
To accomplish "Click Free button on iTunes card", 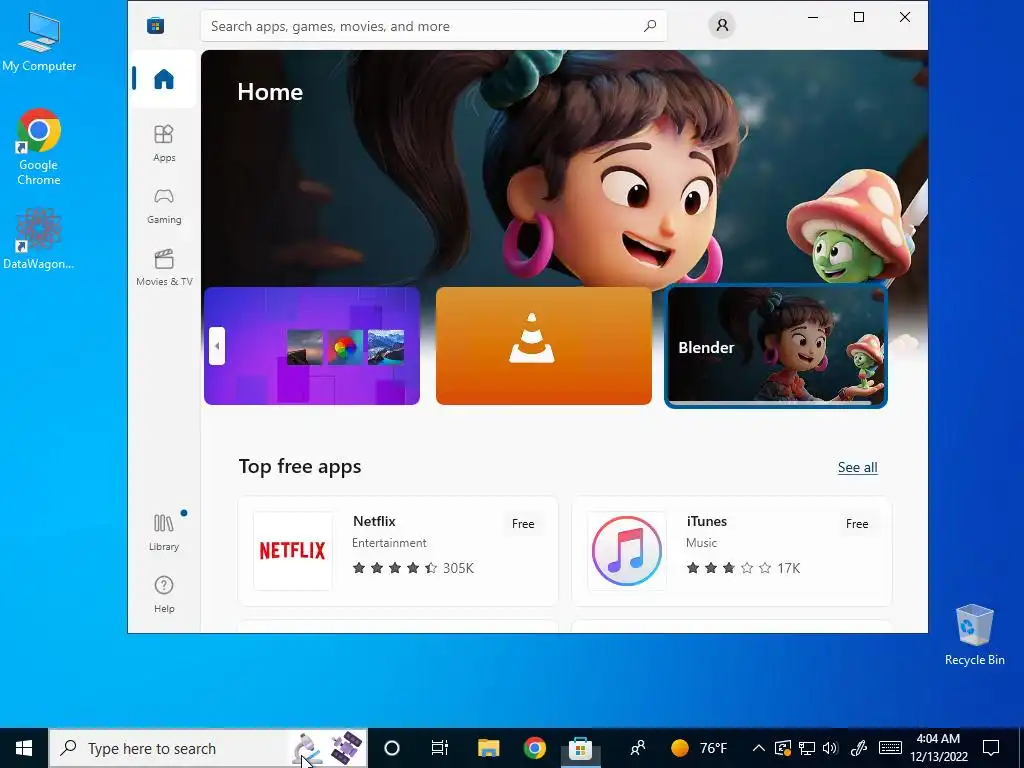I will tap(857, 524).
